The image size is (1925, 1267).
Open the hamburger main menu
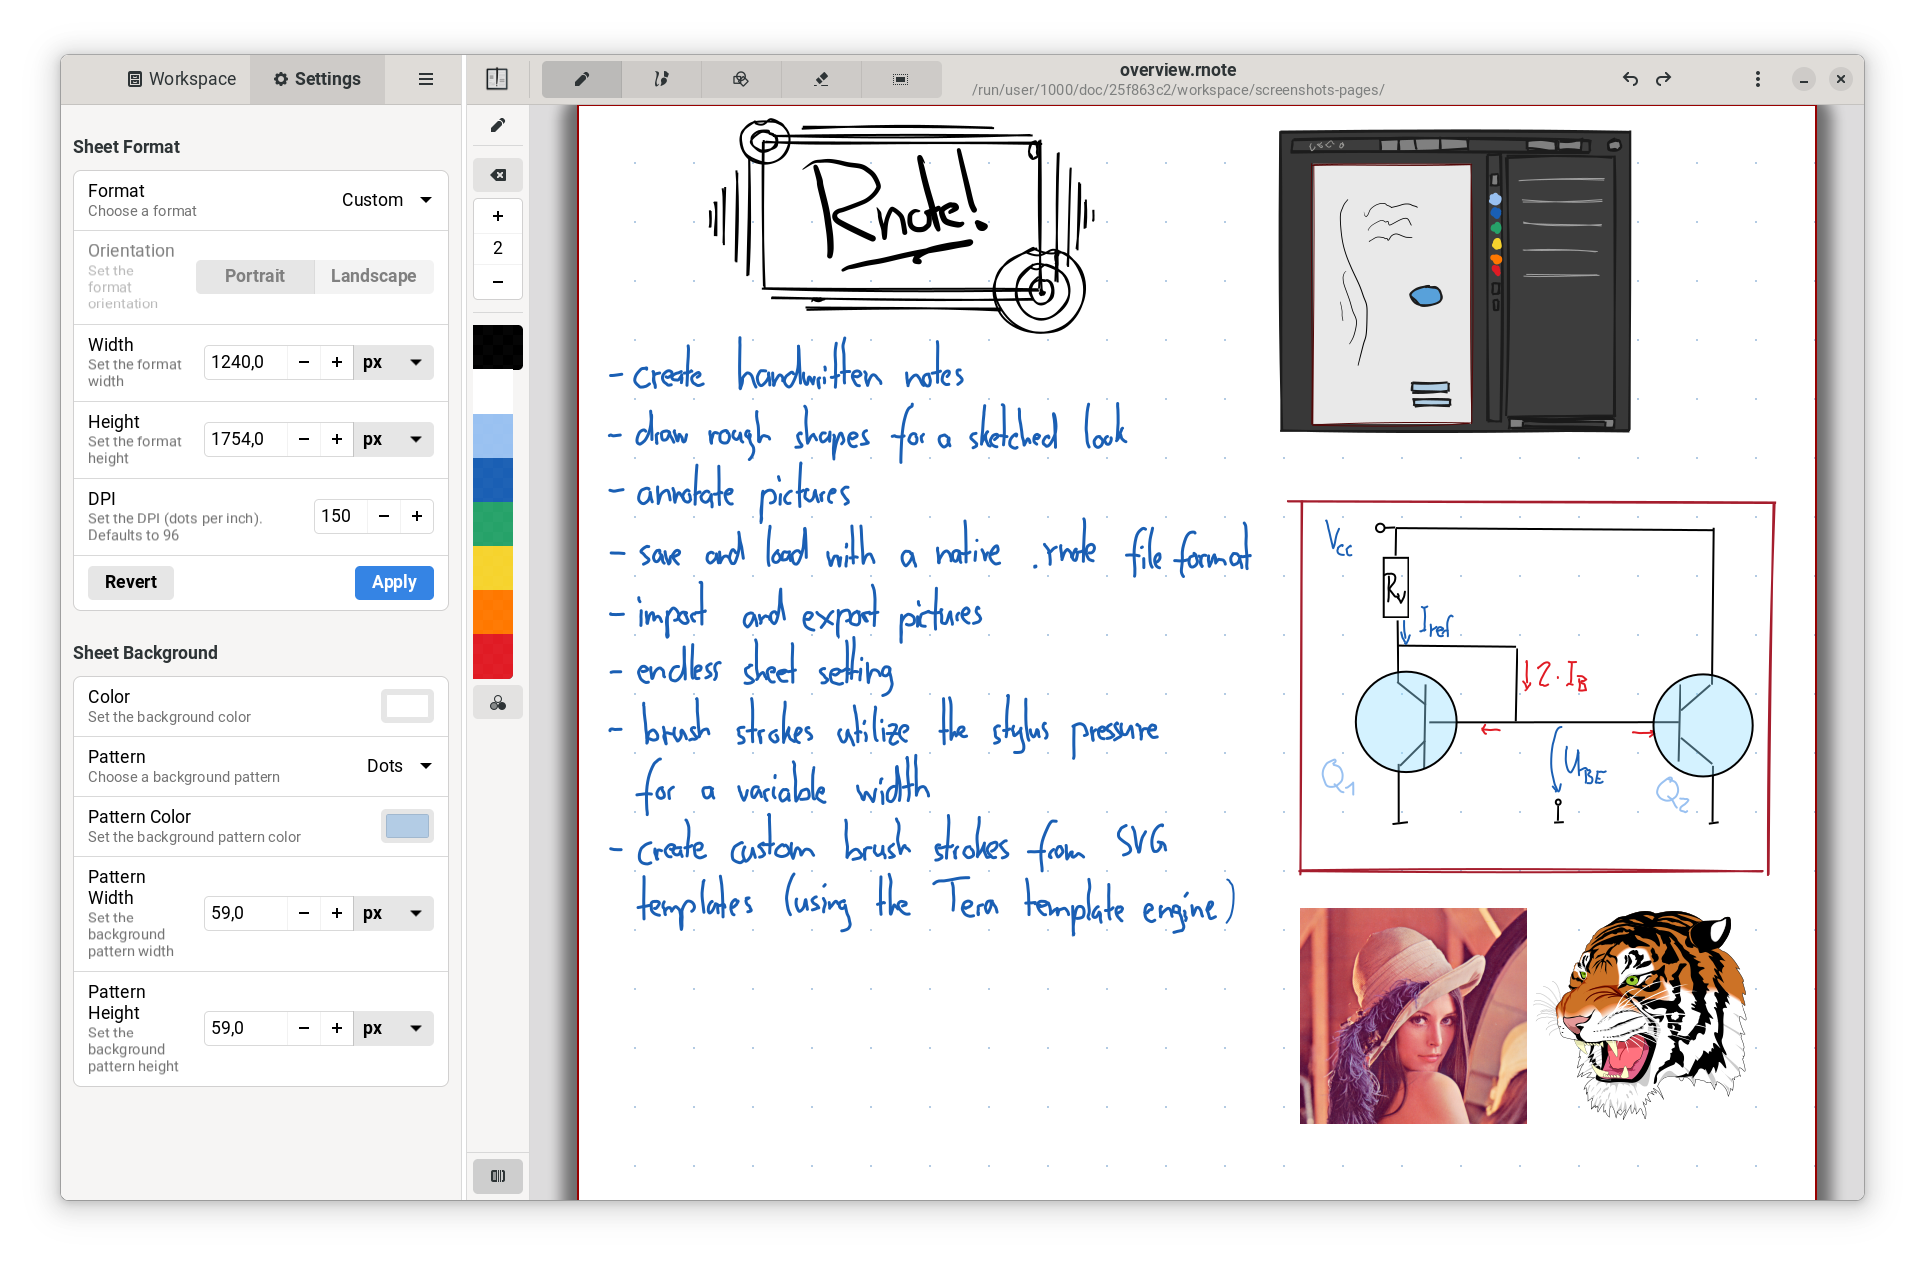coord(426,79)
